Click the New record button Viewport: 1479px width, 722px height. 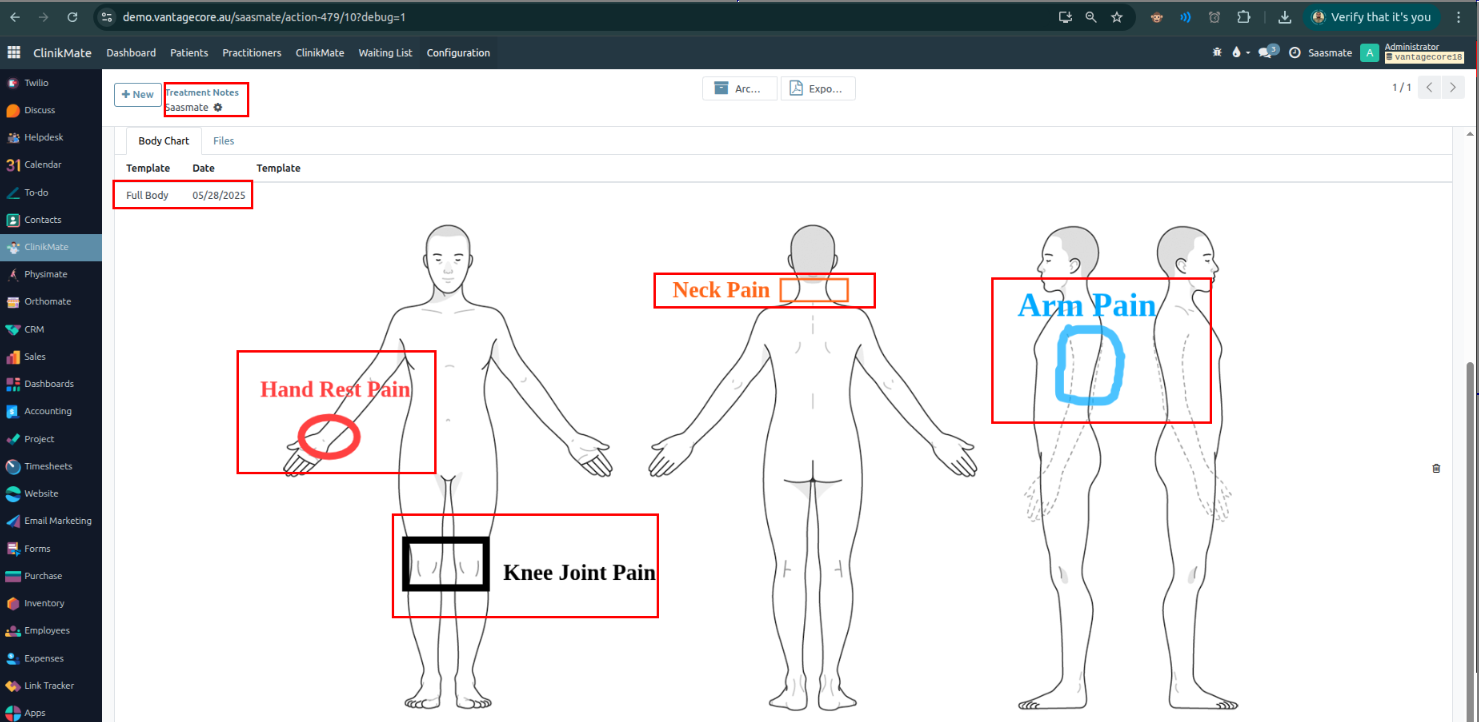coord(137,95)
